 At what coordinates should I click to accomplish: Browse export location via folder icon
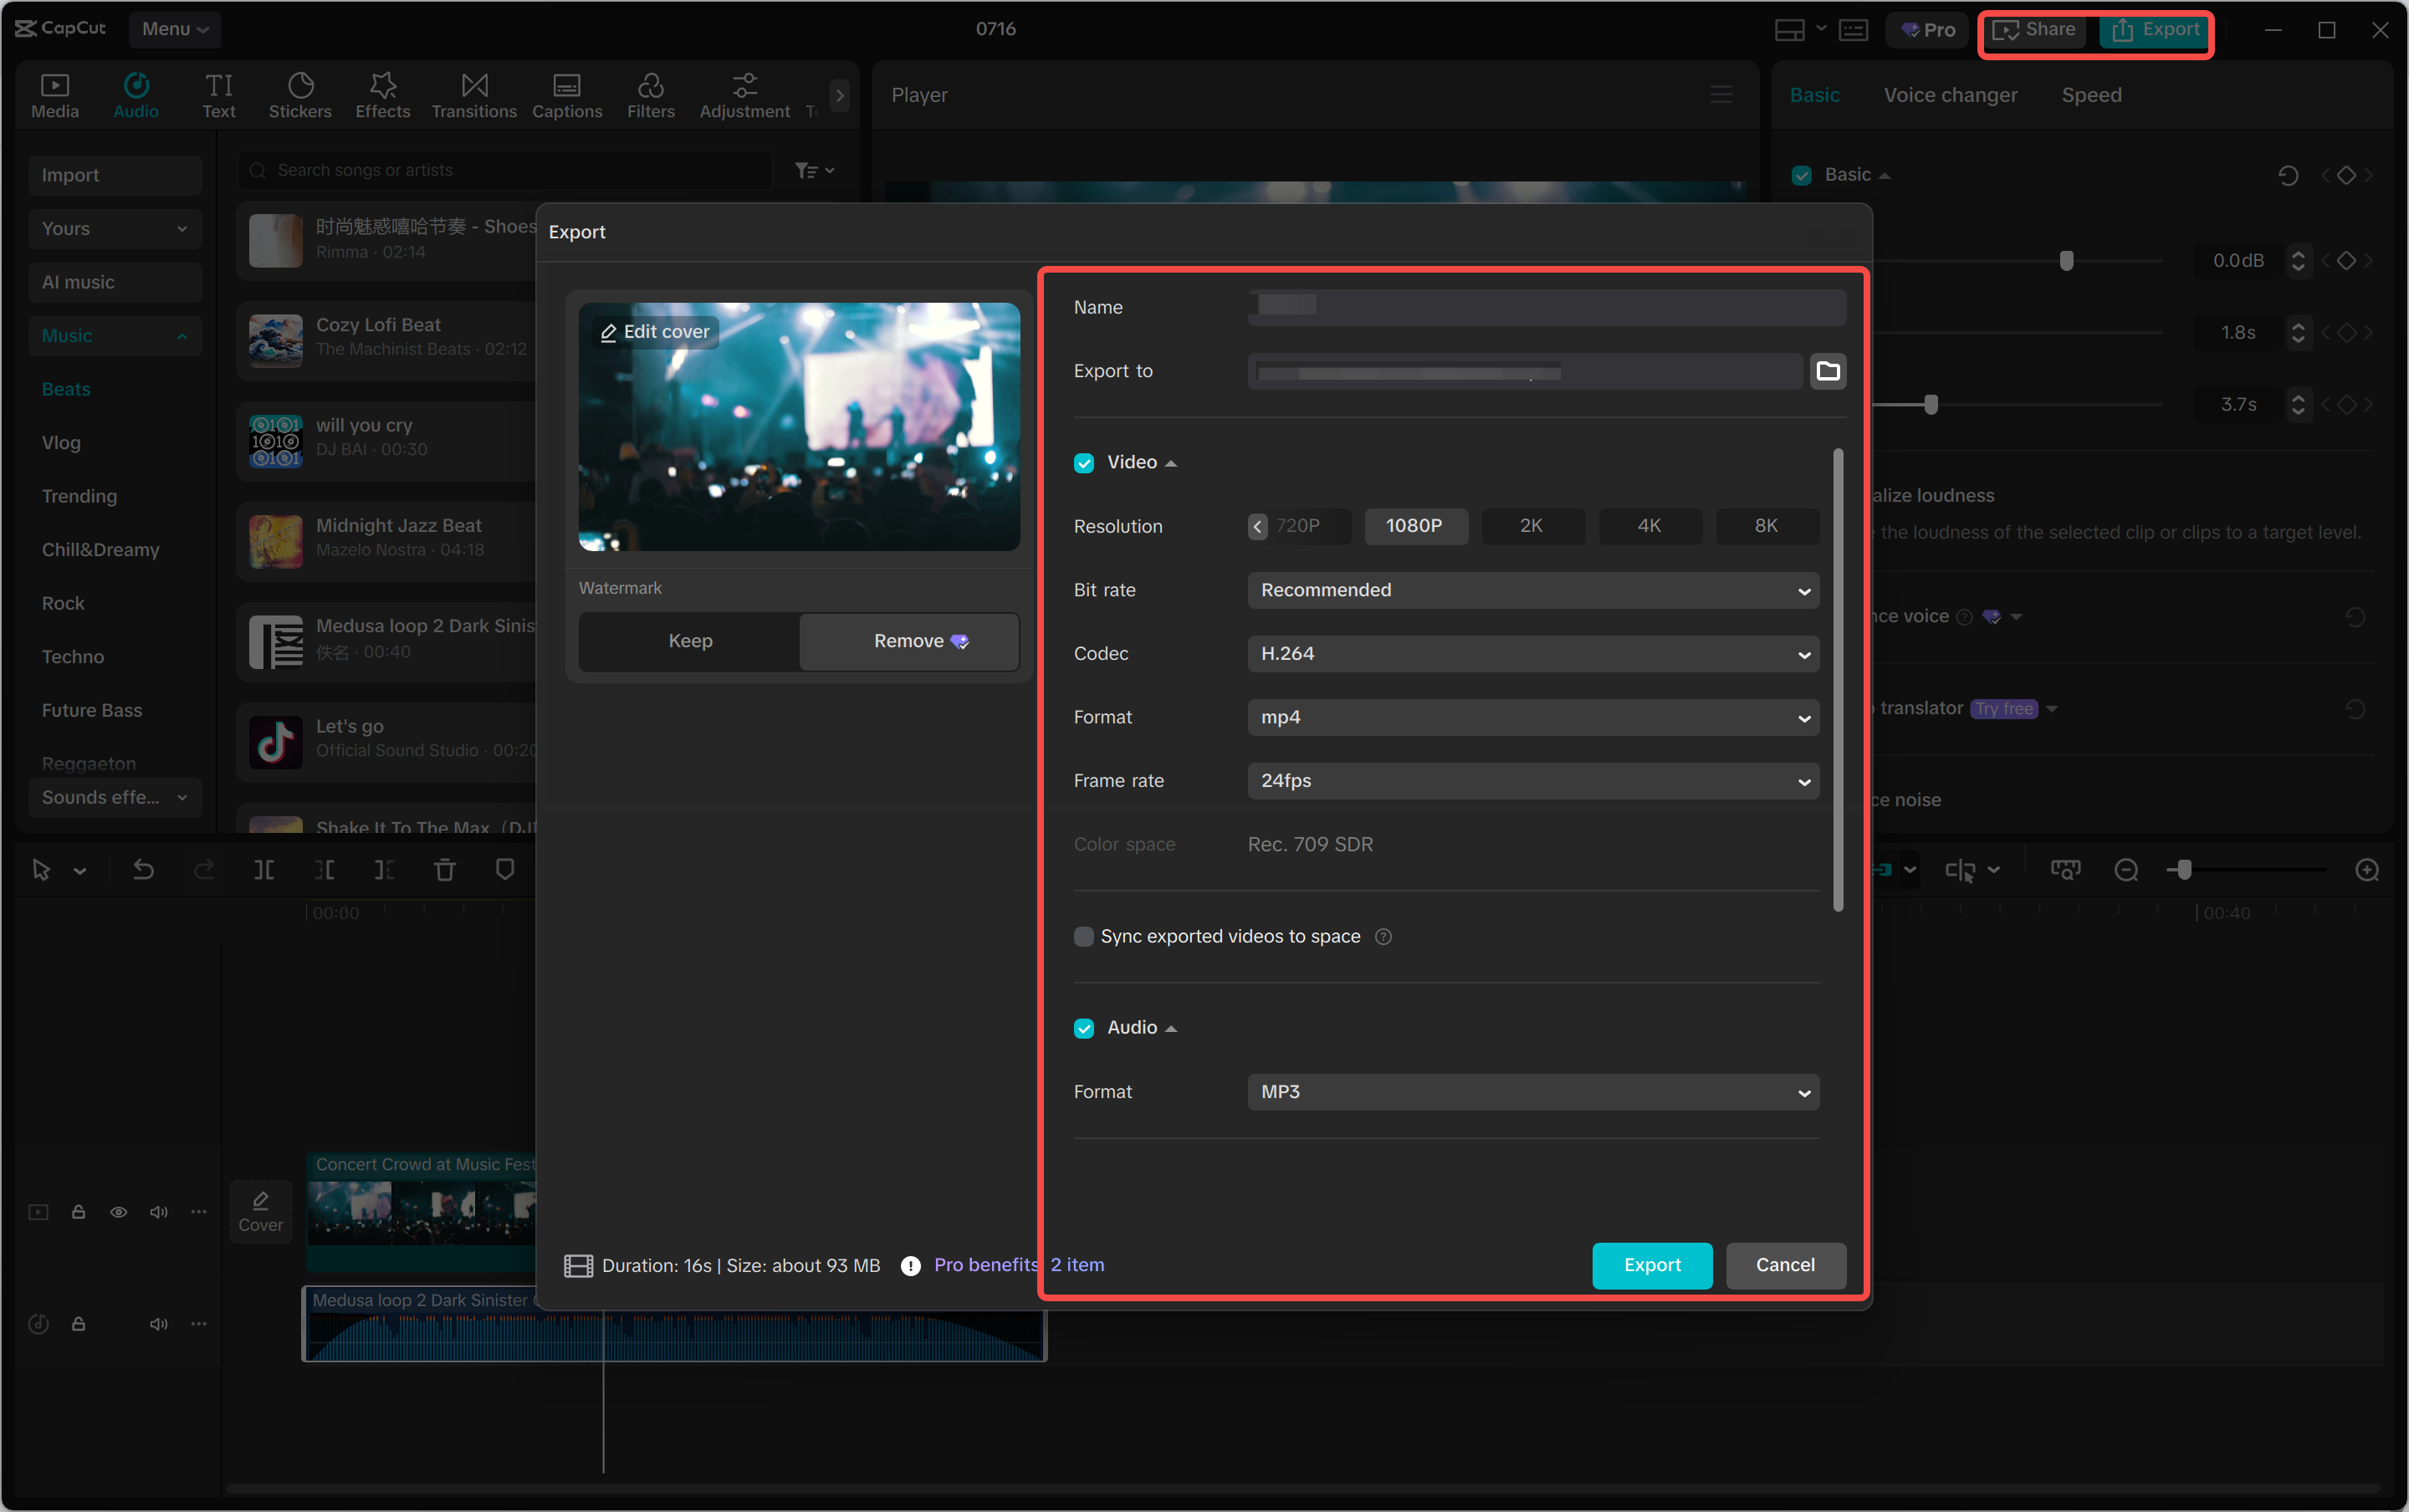click(1828, 371)
